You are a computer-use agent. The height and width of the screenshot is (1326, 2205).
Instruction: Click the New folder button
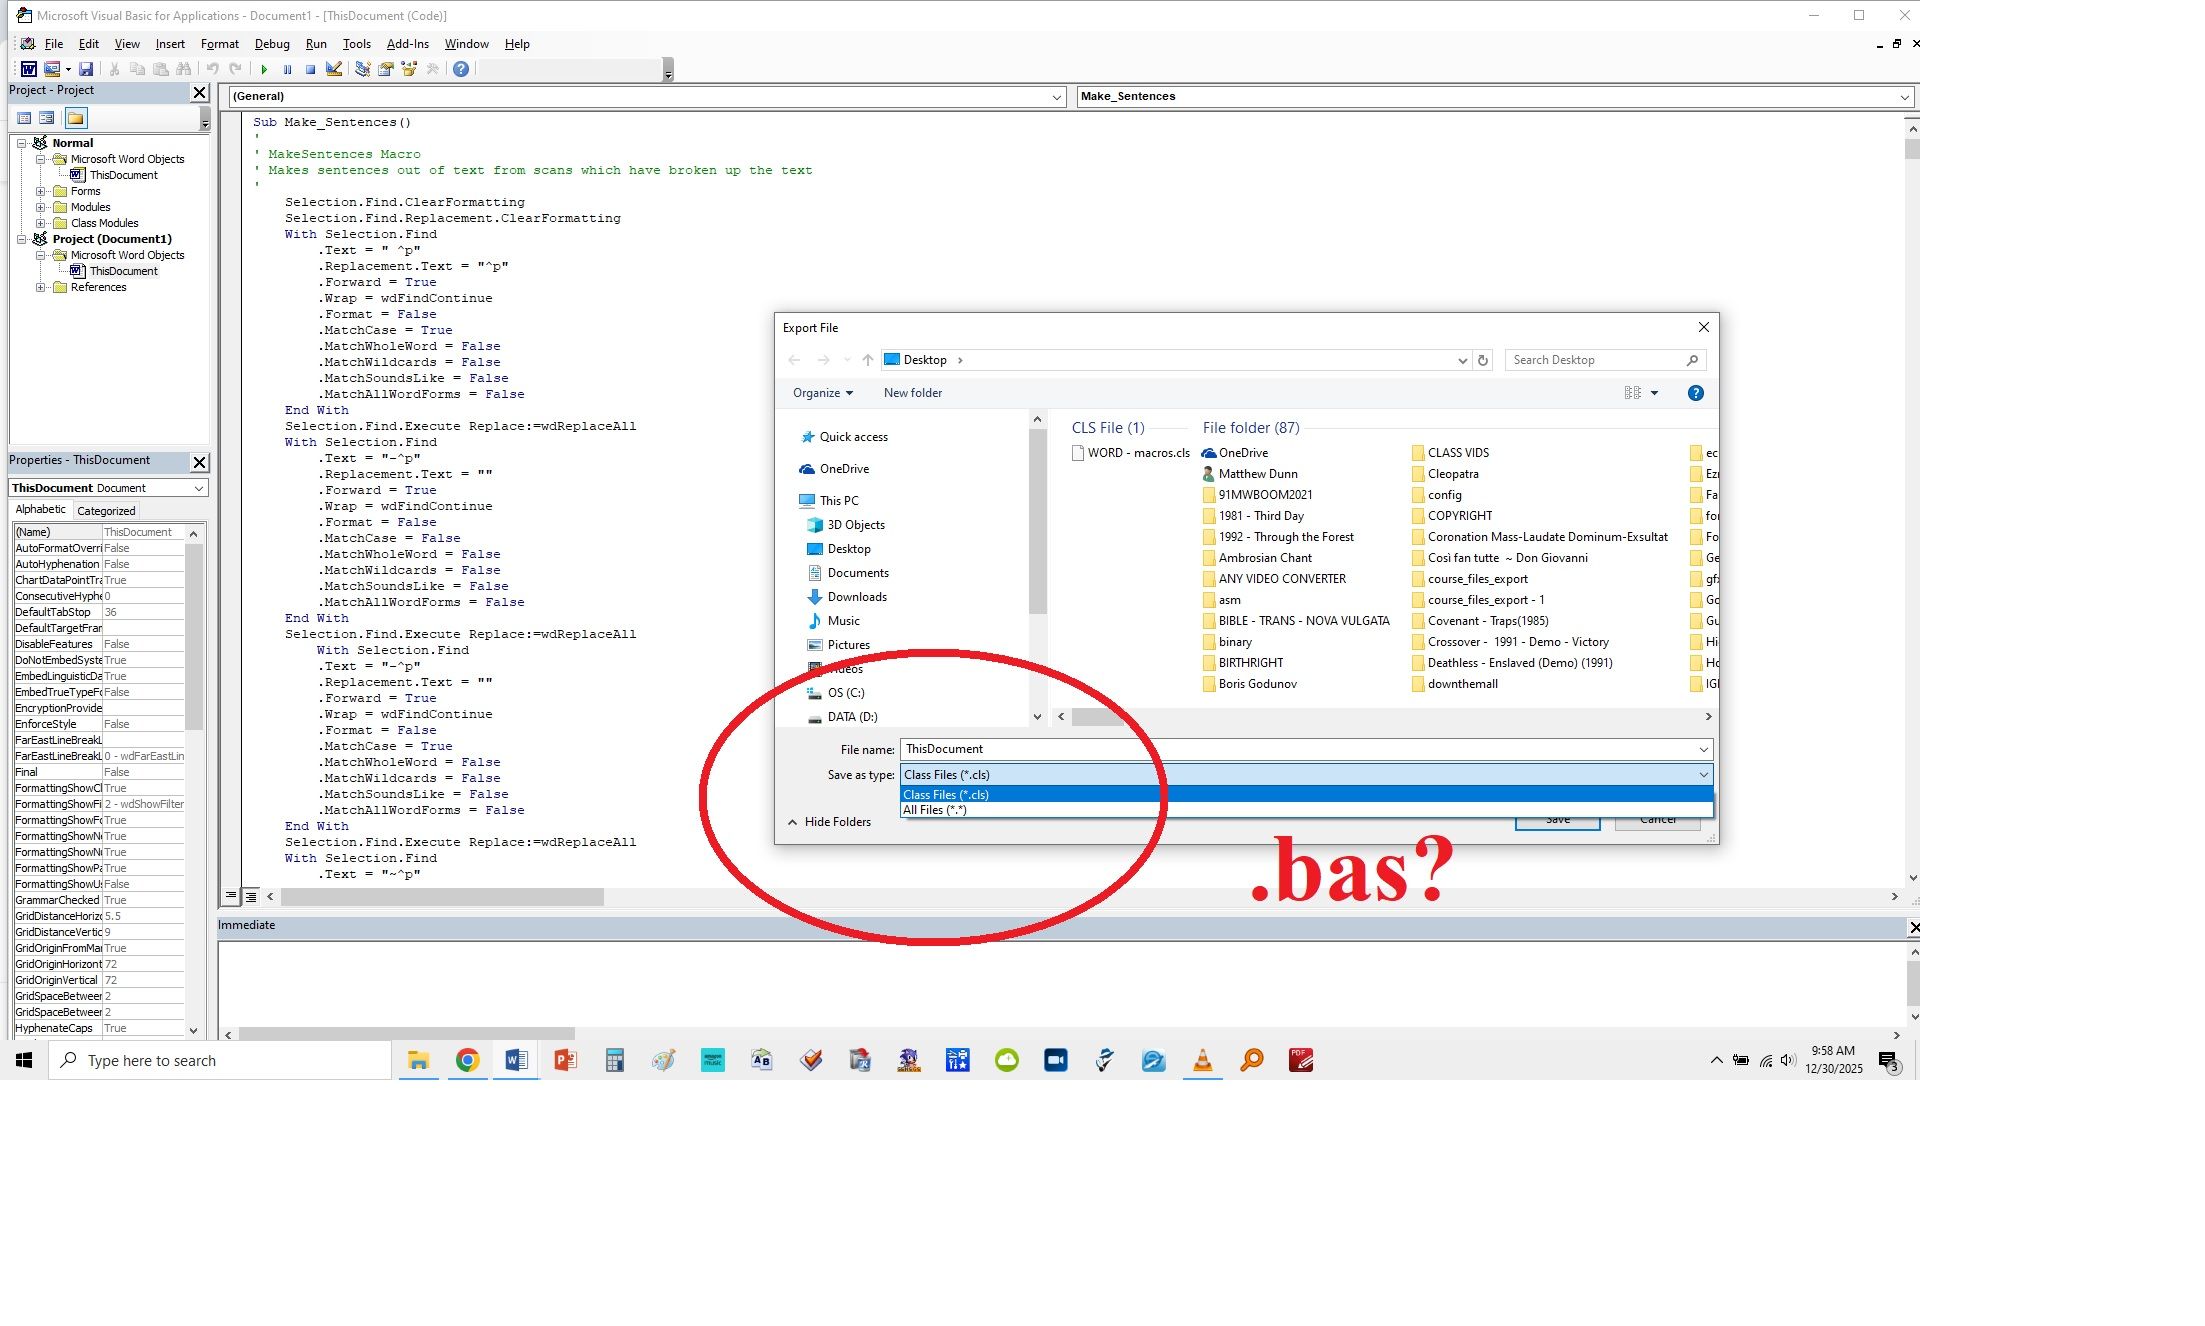point(911,393)
